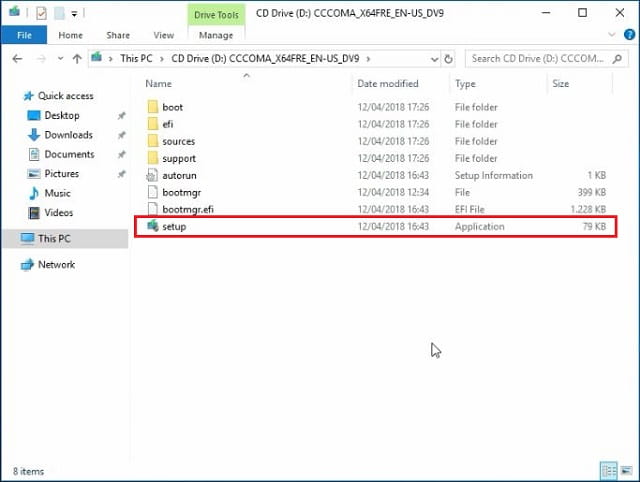Open Help with the blue question icon
The height and width of the screenshot is (482, 640).
(x=629, y=35)
